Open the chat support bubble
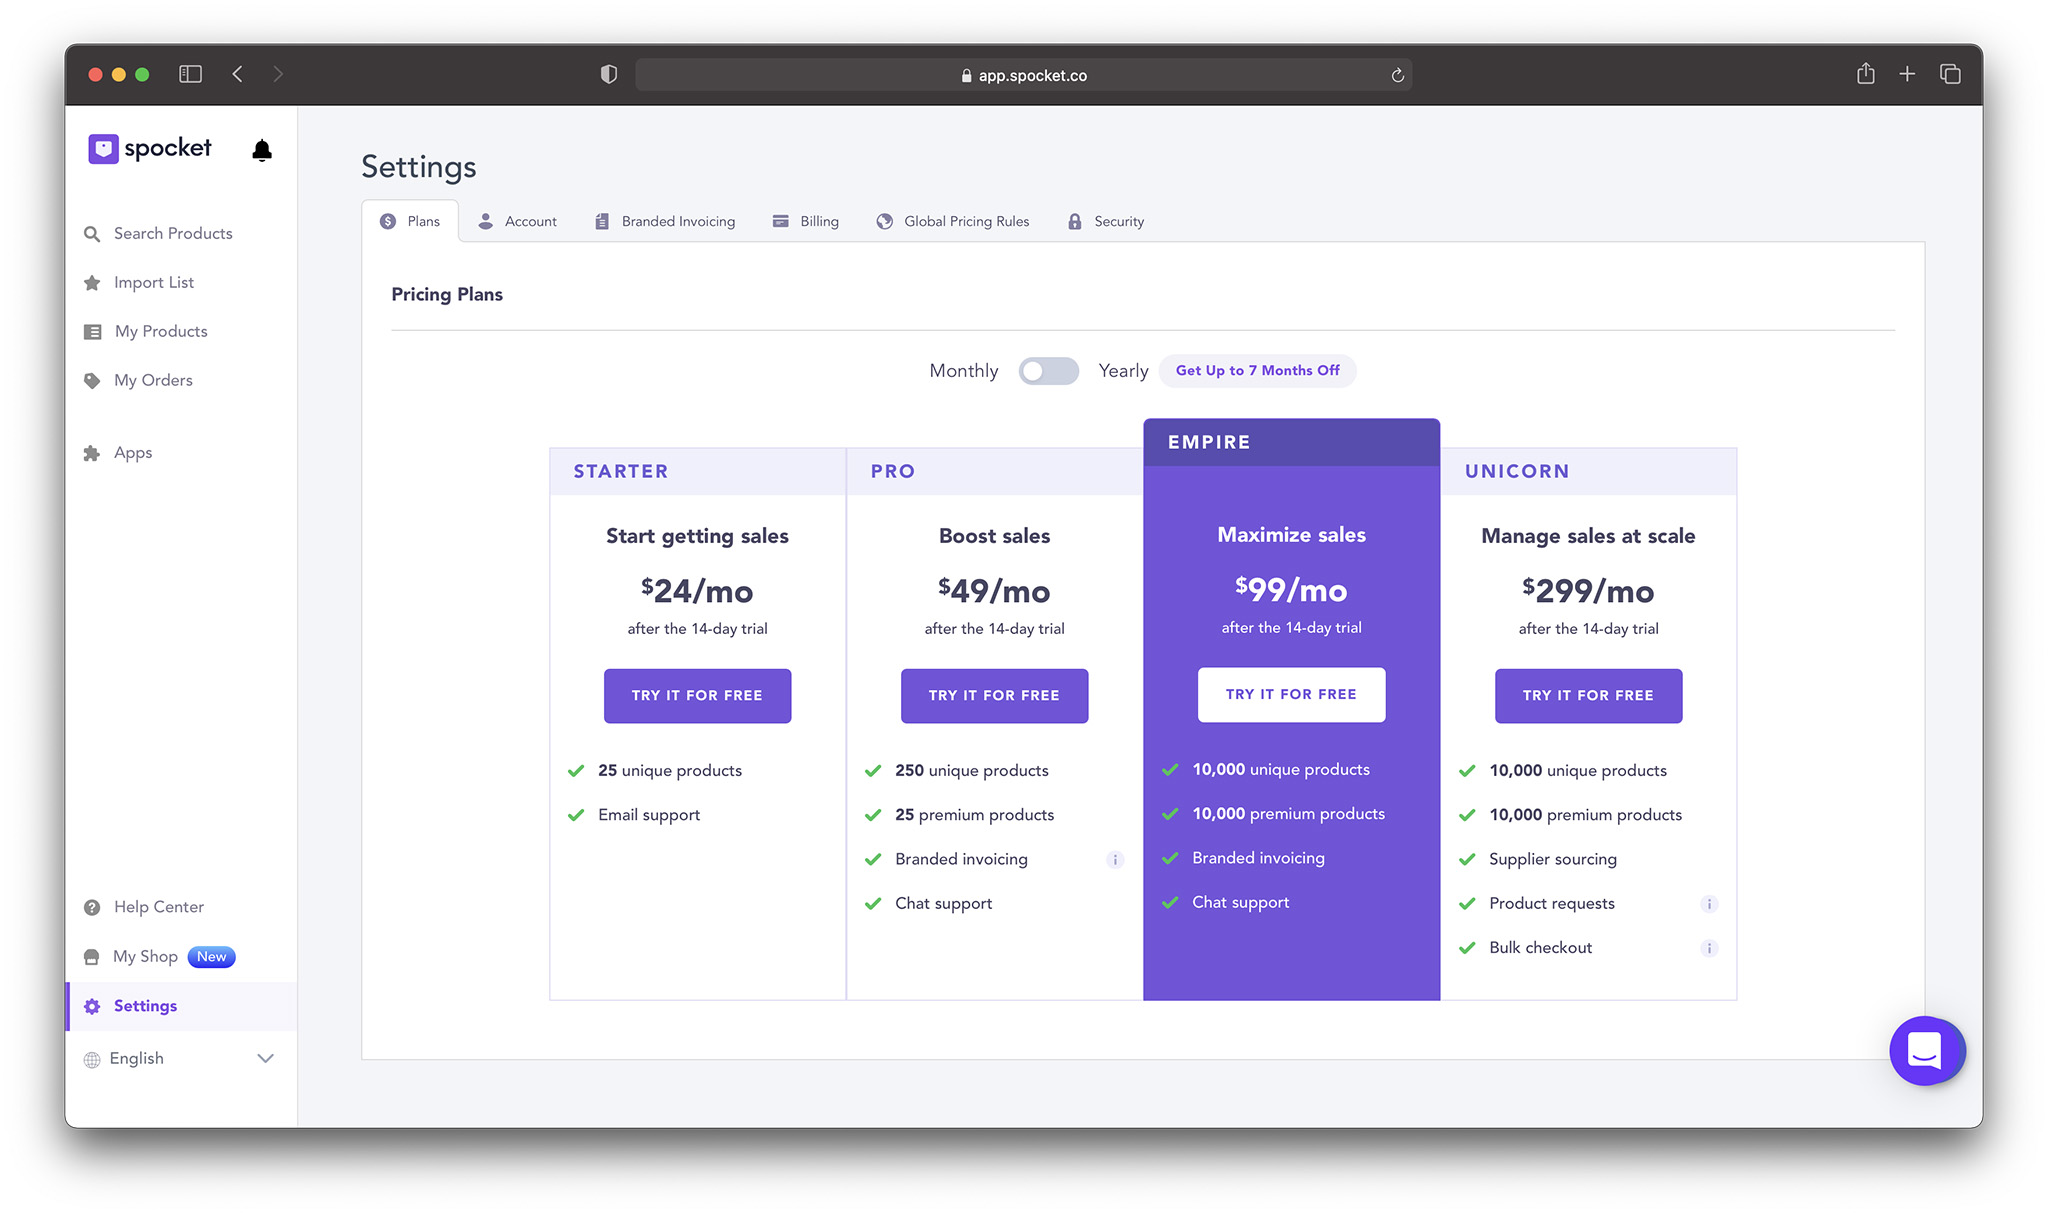 1926,1051
